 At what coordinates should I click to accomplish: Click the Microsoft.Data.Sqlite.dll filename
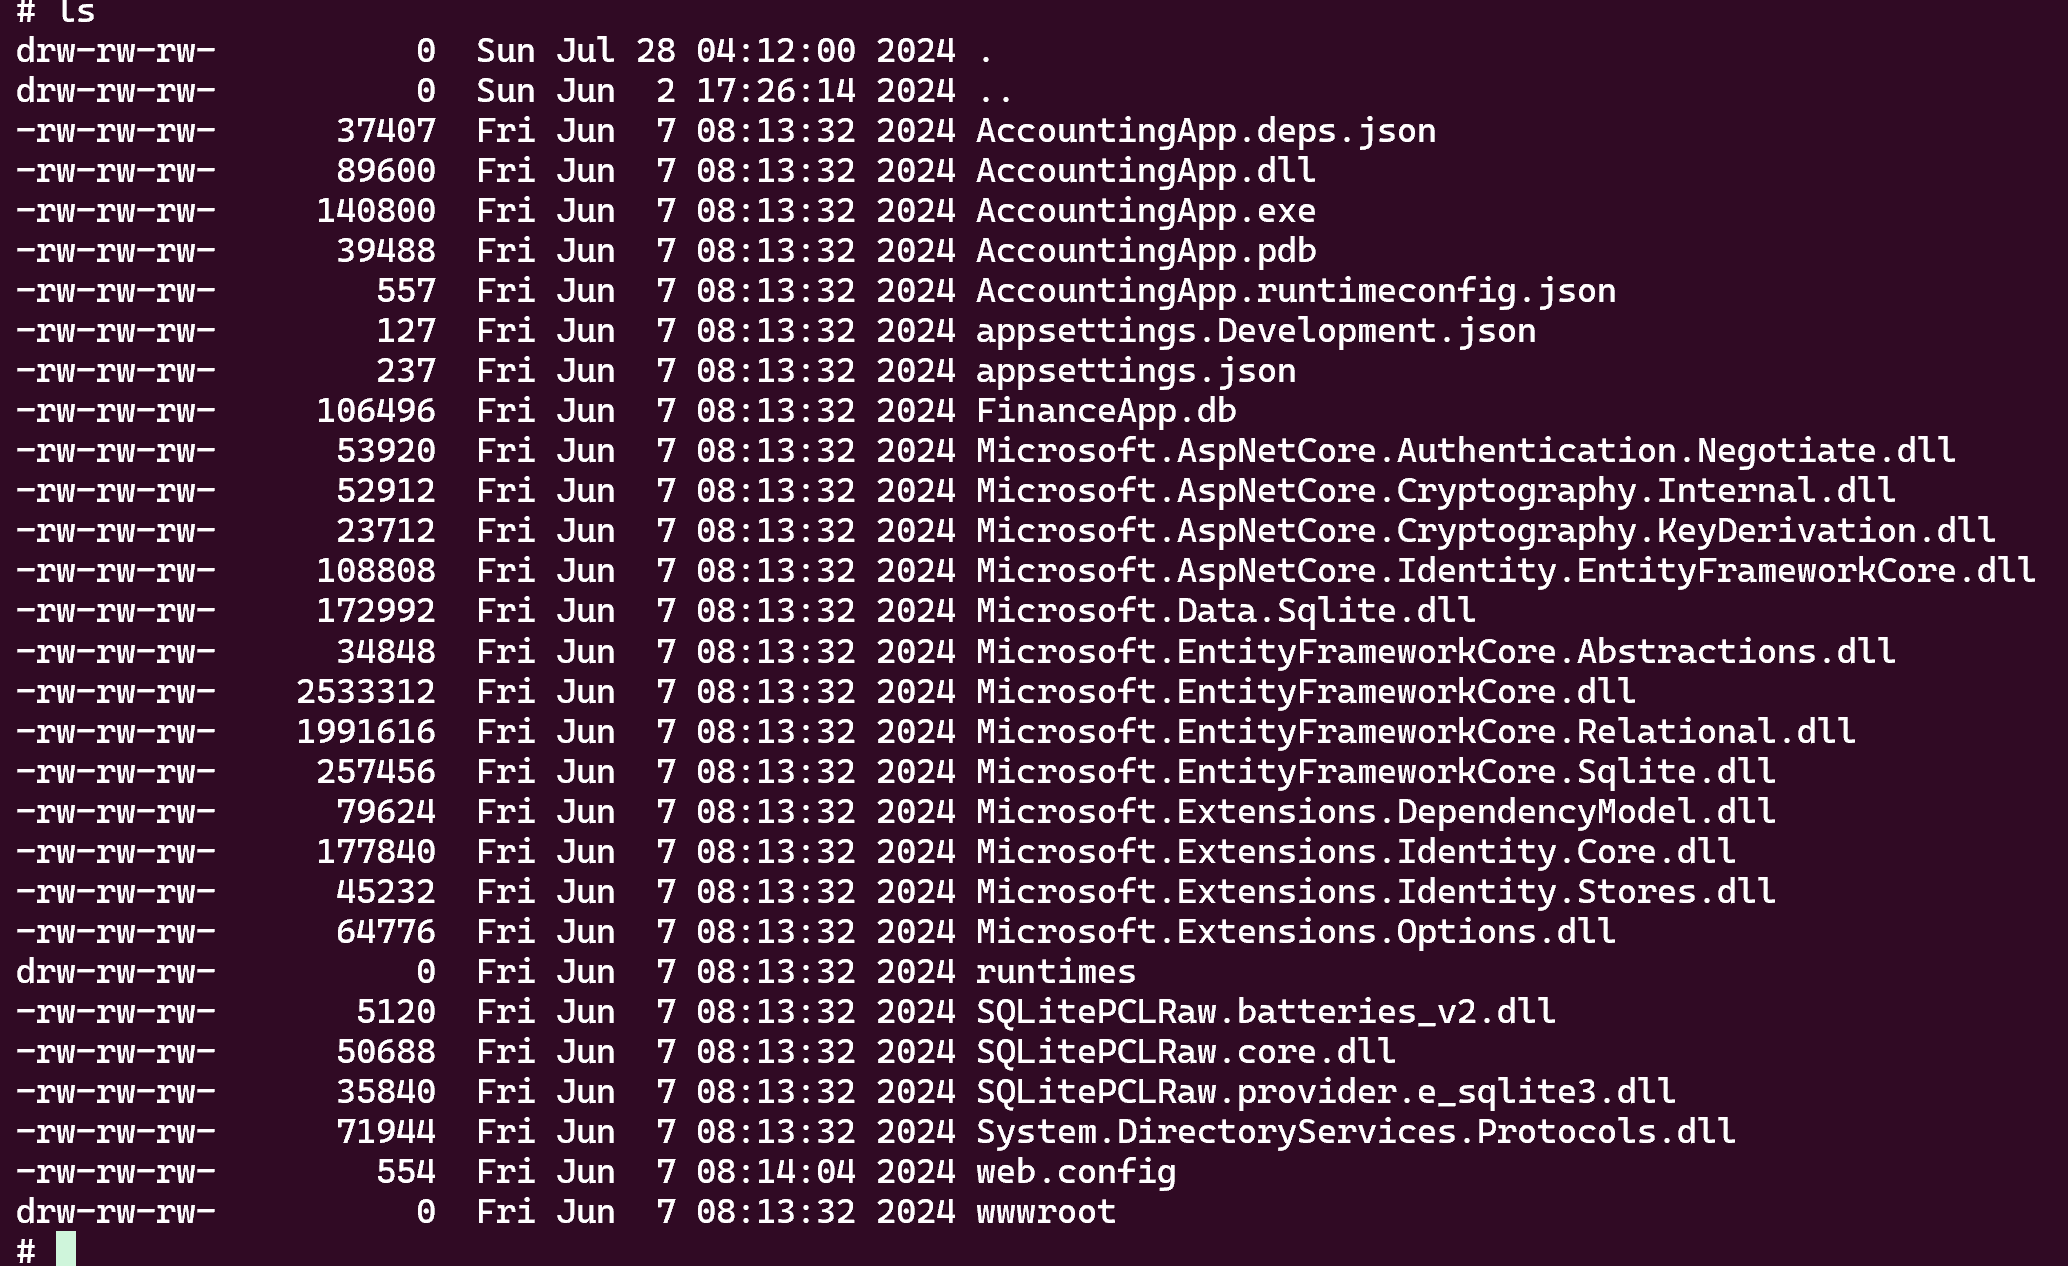[1226, 611]
